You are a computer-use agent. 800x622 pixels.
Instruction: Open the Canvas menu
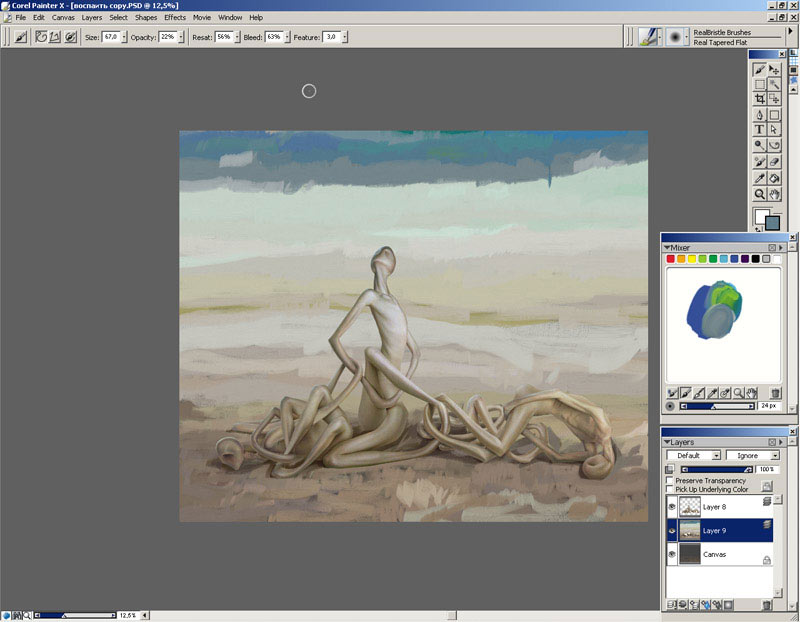point(63,18)
